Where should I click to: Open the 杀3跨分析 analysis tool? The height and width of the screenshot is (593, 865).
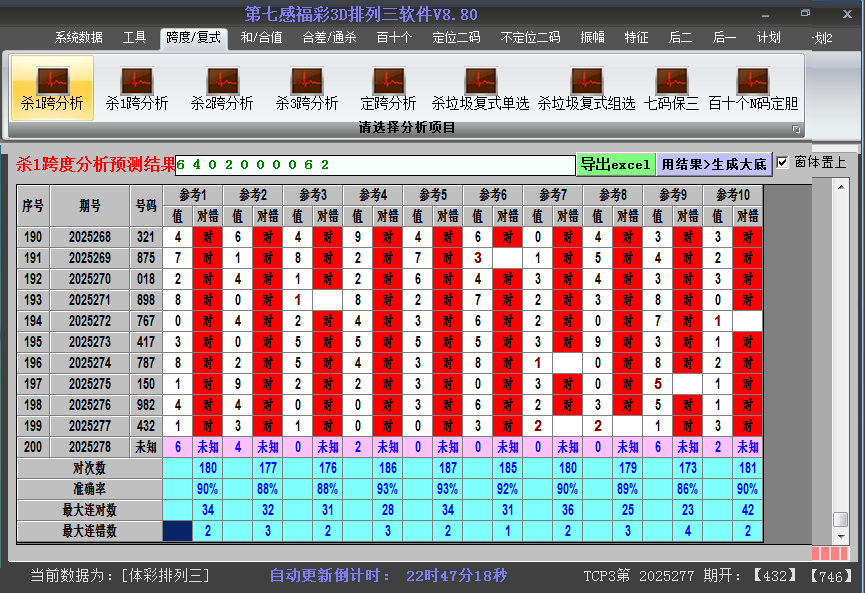(307, 88)
